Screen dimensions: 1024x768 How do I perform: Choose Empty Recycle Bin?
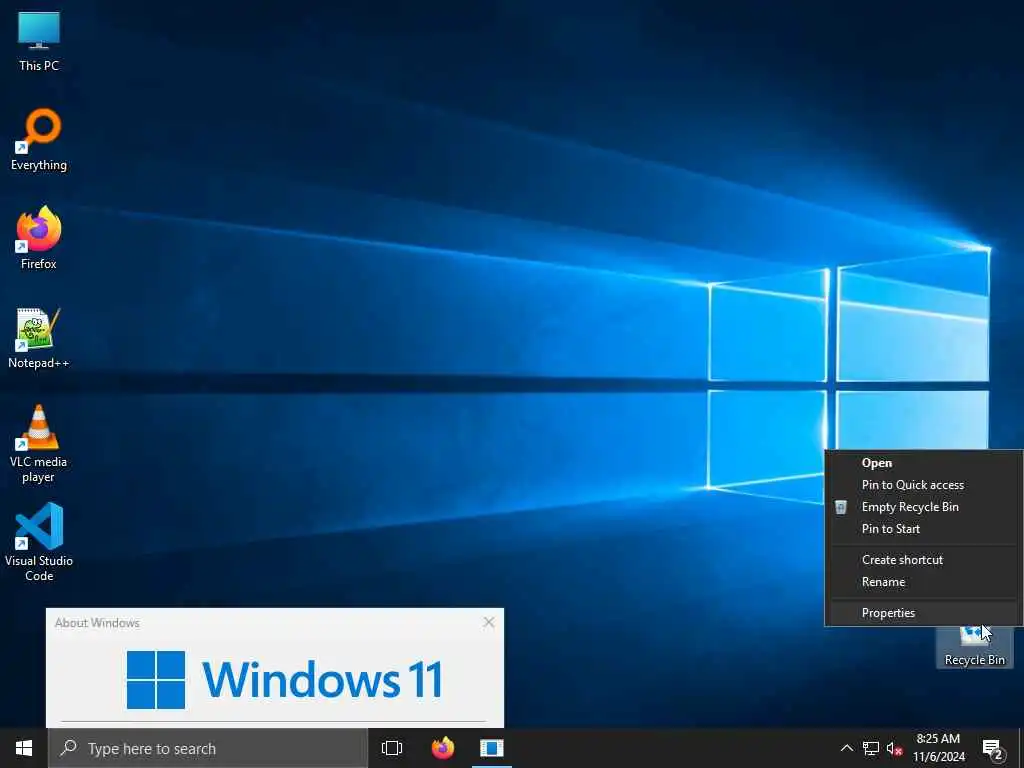pyautogui.click(x=923, y=507)
